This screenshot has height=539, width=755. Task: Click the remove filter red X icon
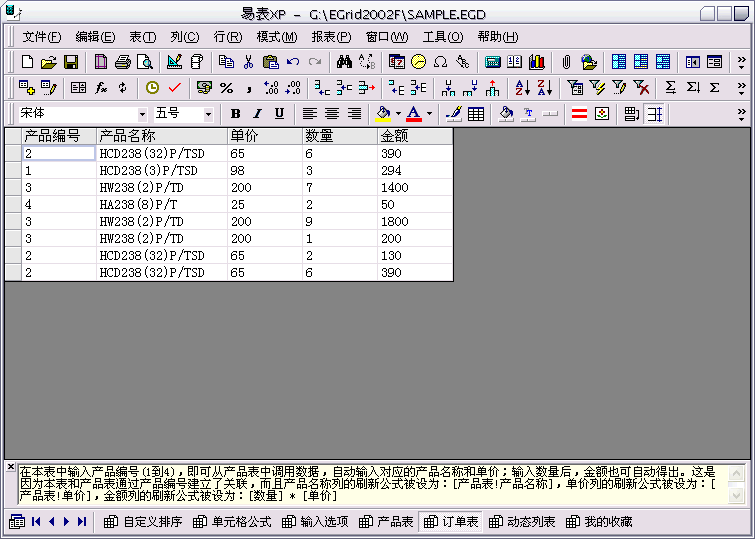(x=641, y=88)
